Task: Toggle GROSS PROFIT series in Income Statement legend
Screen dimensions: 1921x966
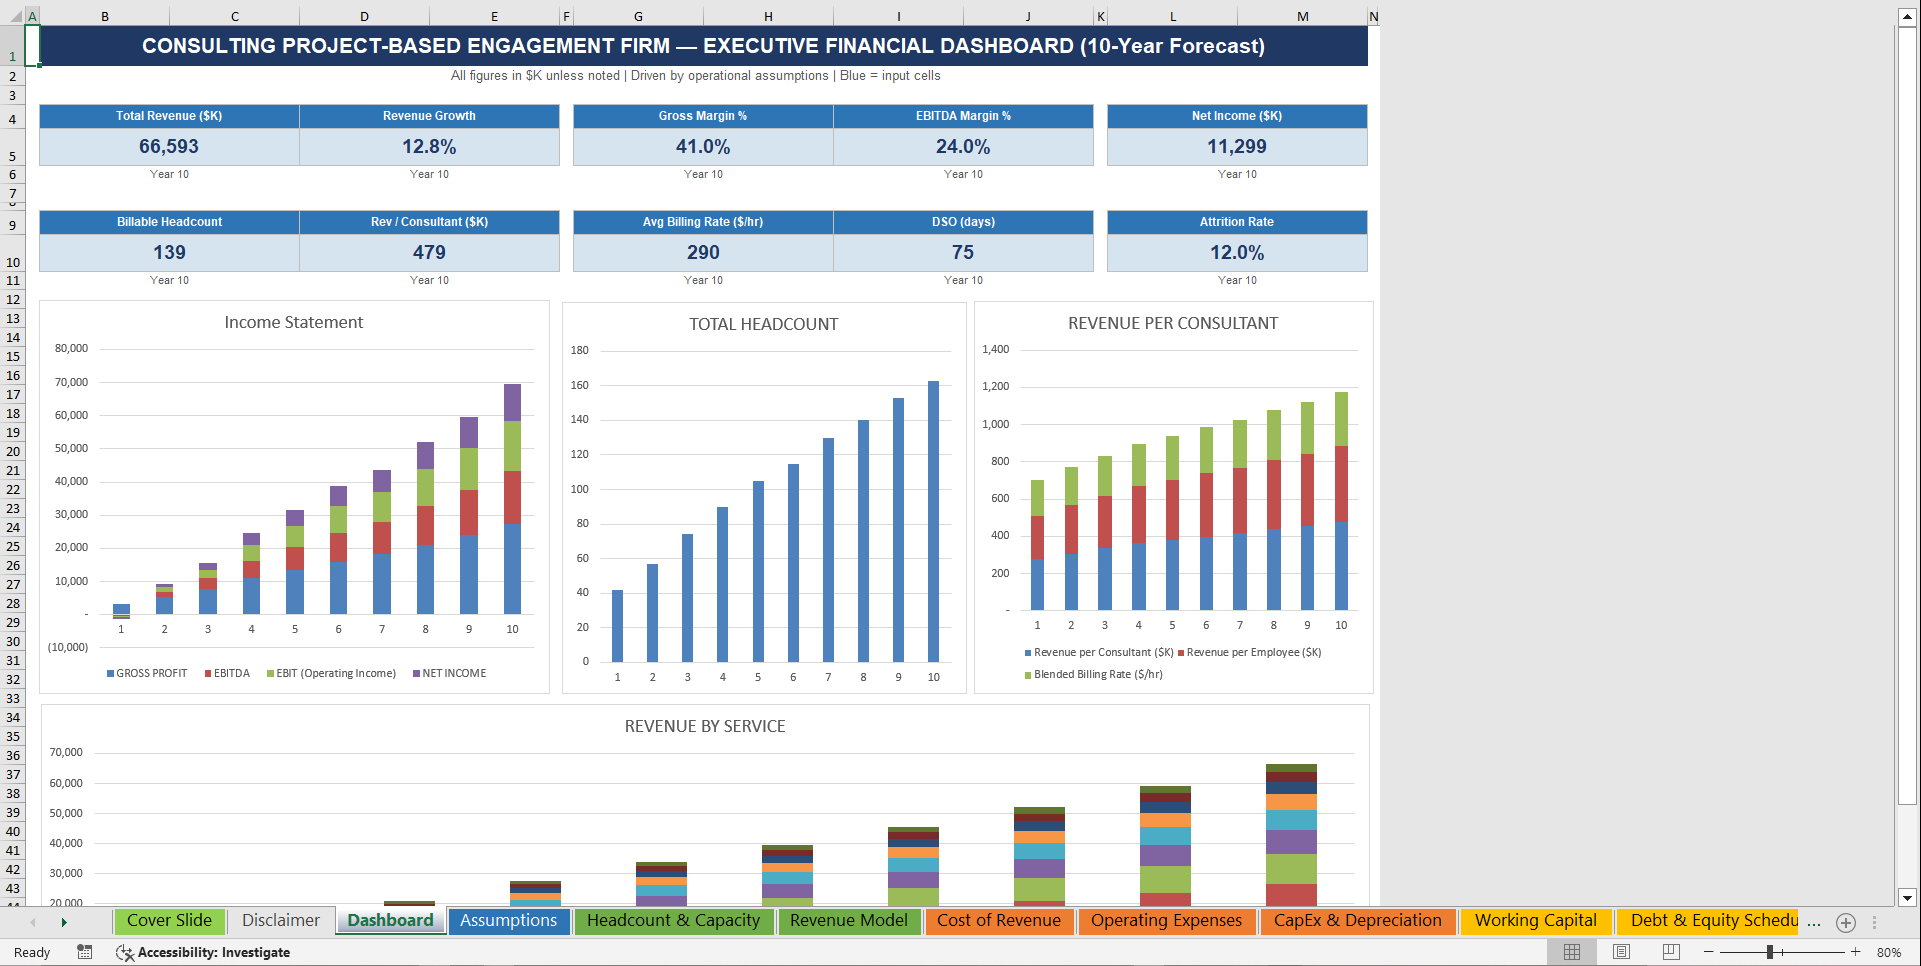Action: (146, 673)
